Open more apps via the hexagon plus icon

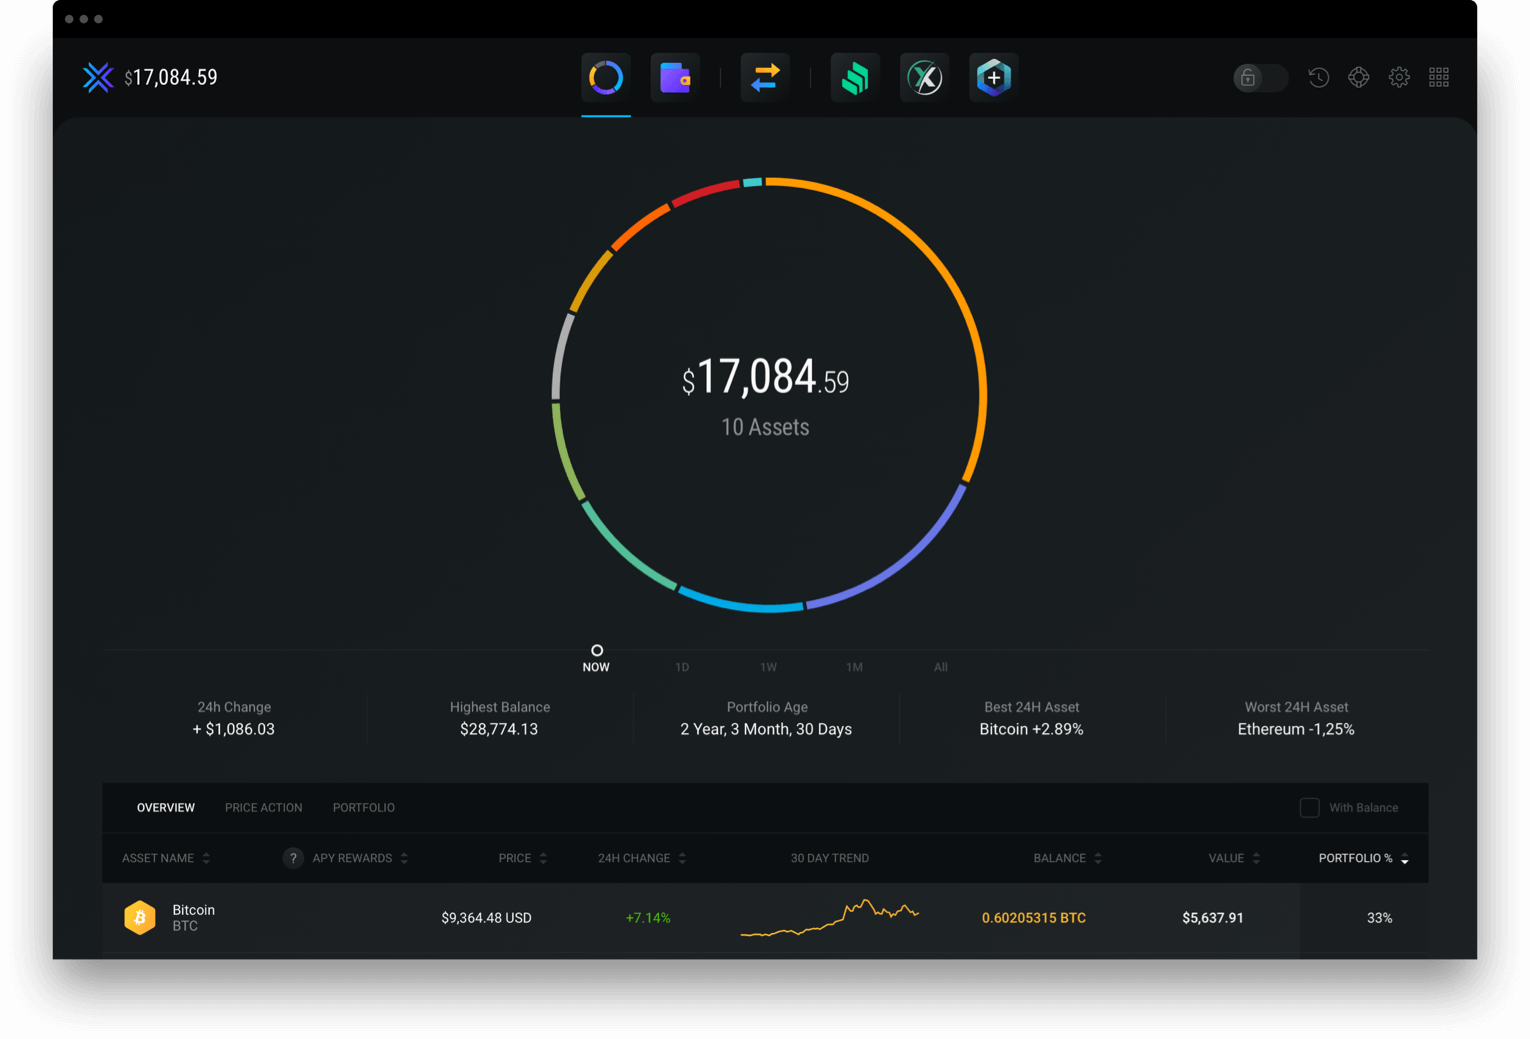coord(993,77)
